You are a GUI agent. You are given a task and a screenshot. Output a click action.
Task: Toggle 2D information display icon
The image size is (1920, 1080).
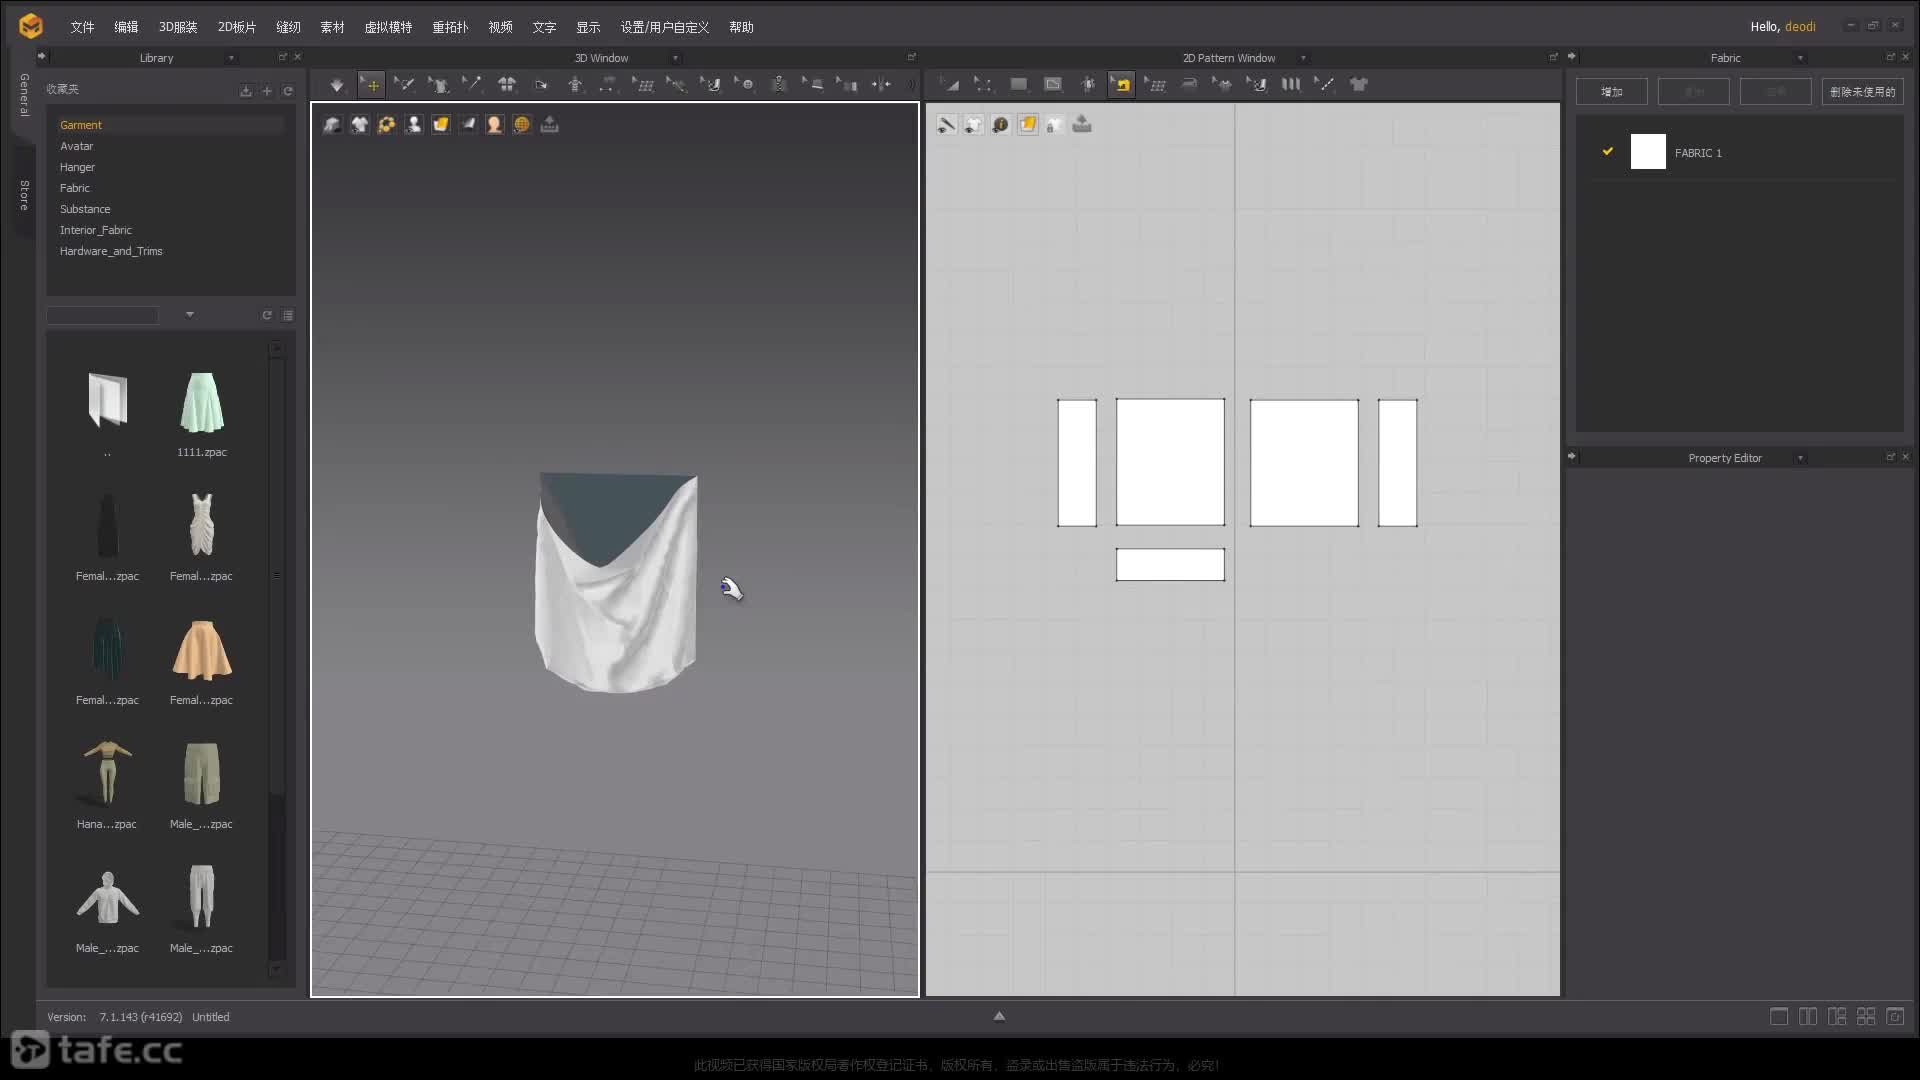[x=1000, y=124]
